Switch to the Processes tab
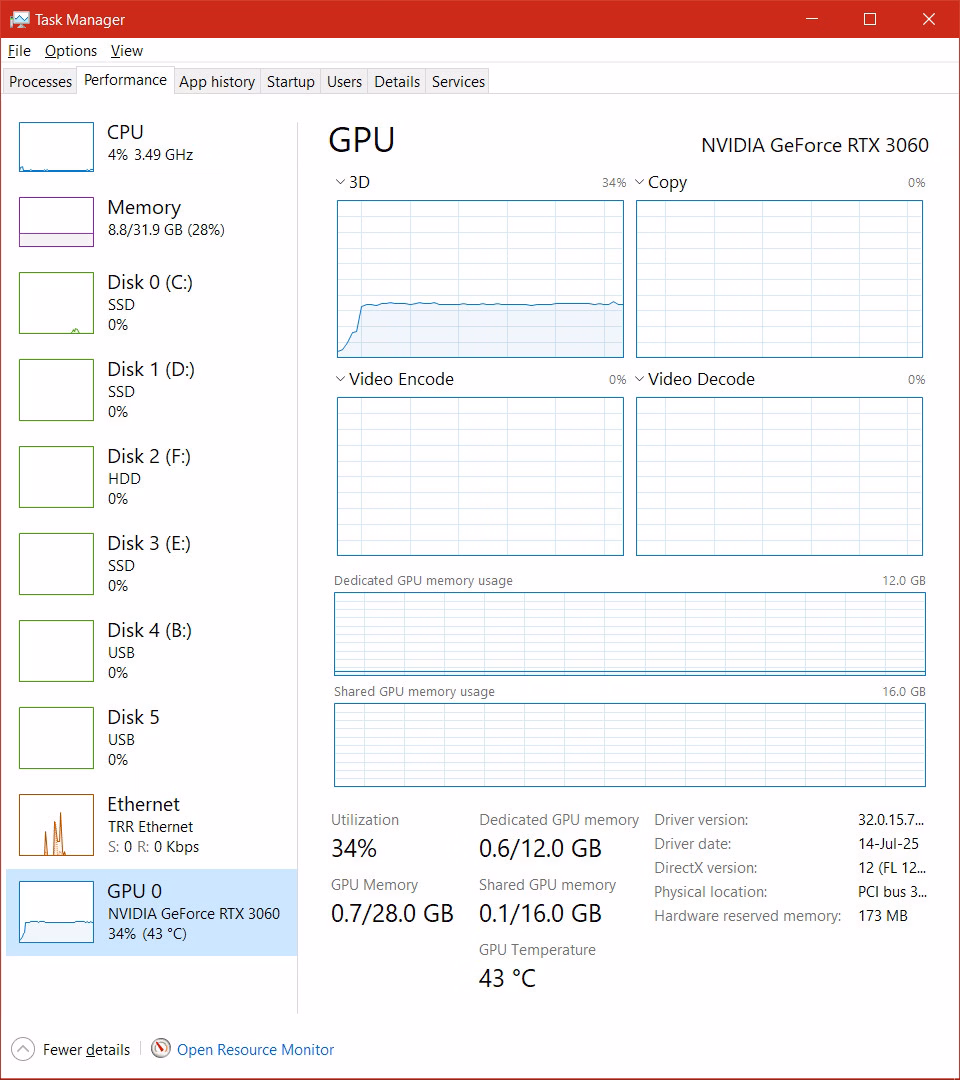This screenshot has width=960, height=1080. 40,81
